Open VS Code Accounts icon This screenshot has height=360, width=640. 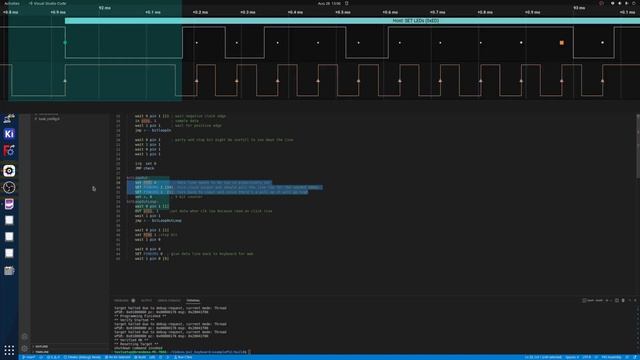click(x=24, y=337)
